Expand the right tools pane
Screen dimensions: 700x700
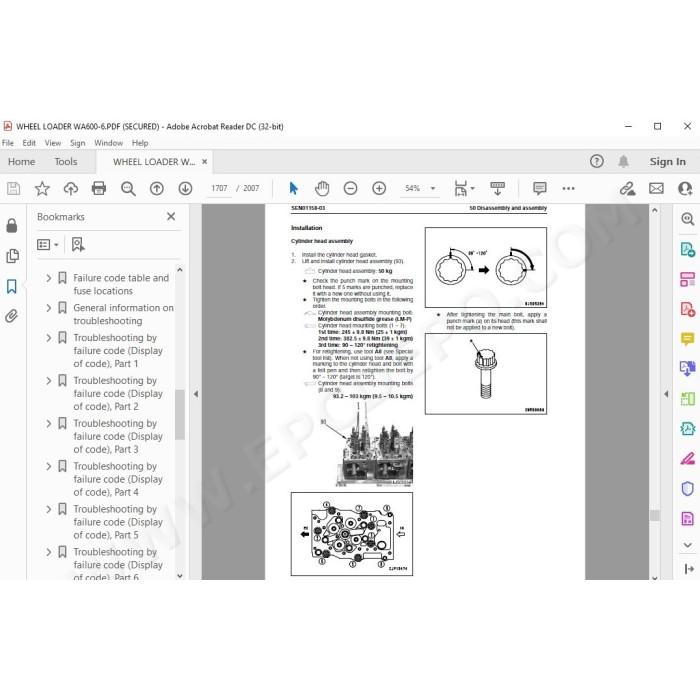(x=666, y=394)
